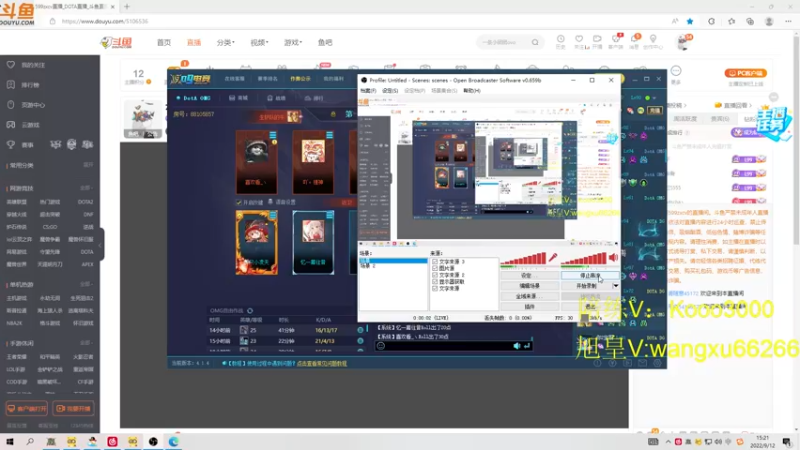This screenshot has width=800, height=450.
Task: Open the 创作中心 icon in Douyu header
Action: [x=653, y=39]
